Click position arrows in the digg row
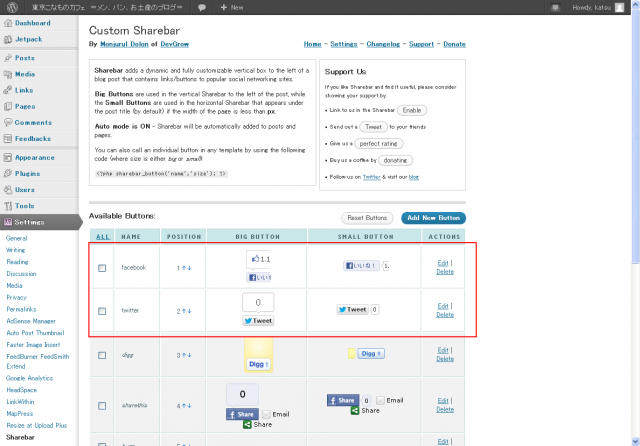The width and height of the screenshot is (640, 446). click(x=187, y=355)
